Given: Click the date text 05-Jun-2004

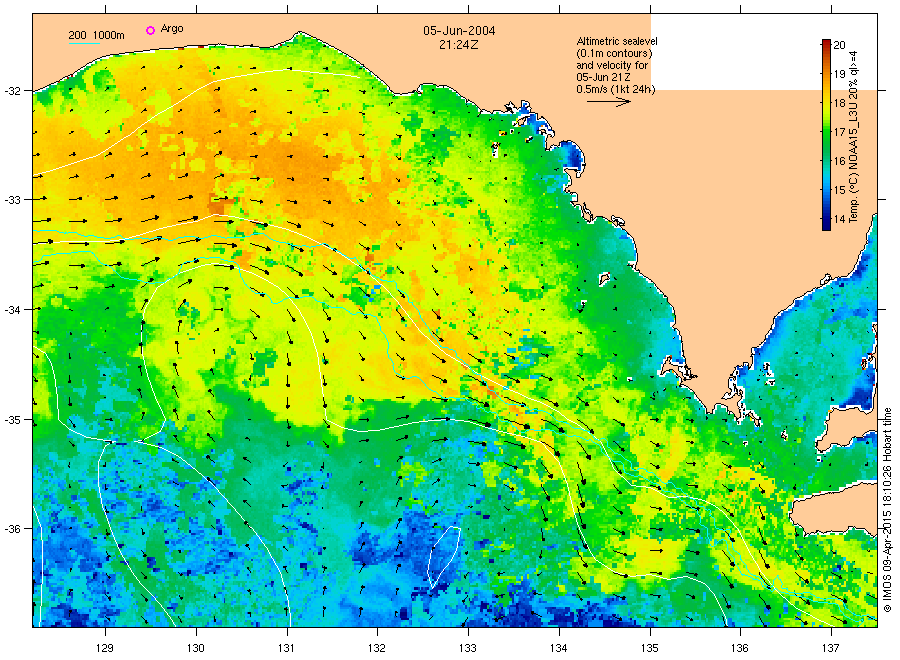Looking at the screenshot, I should pos(459,31).
